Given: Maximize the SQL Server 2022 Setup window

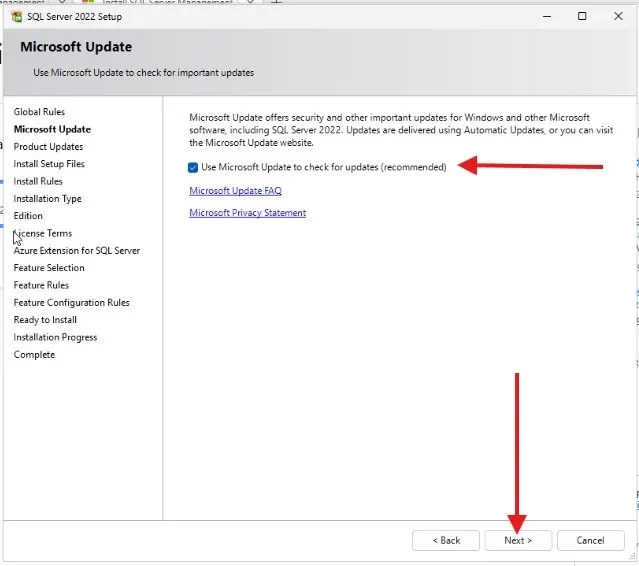Looking at the screenshot, I should [582, 16].
